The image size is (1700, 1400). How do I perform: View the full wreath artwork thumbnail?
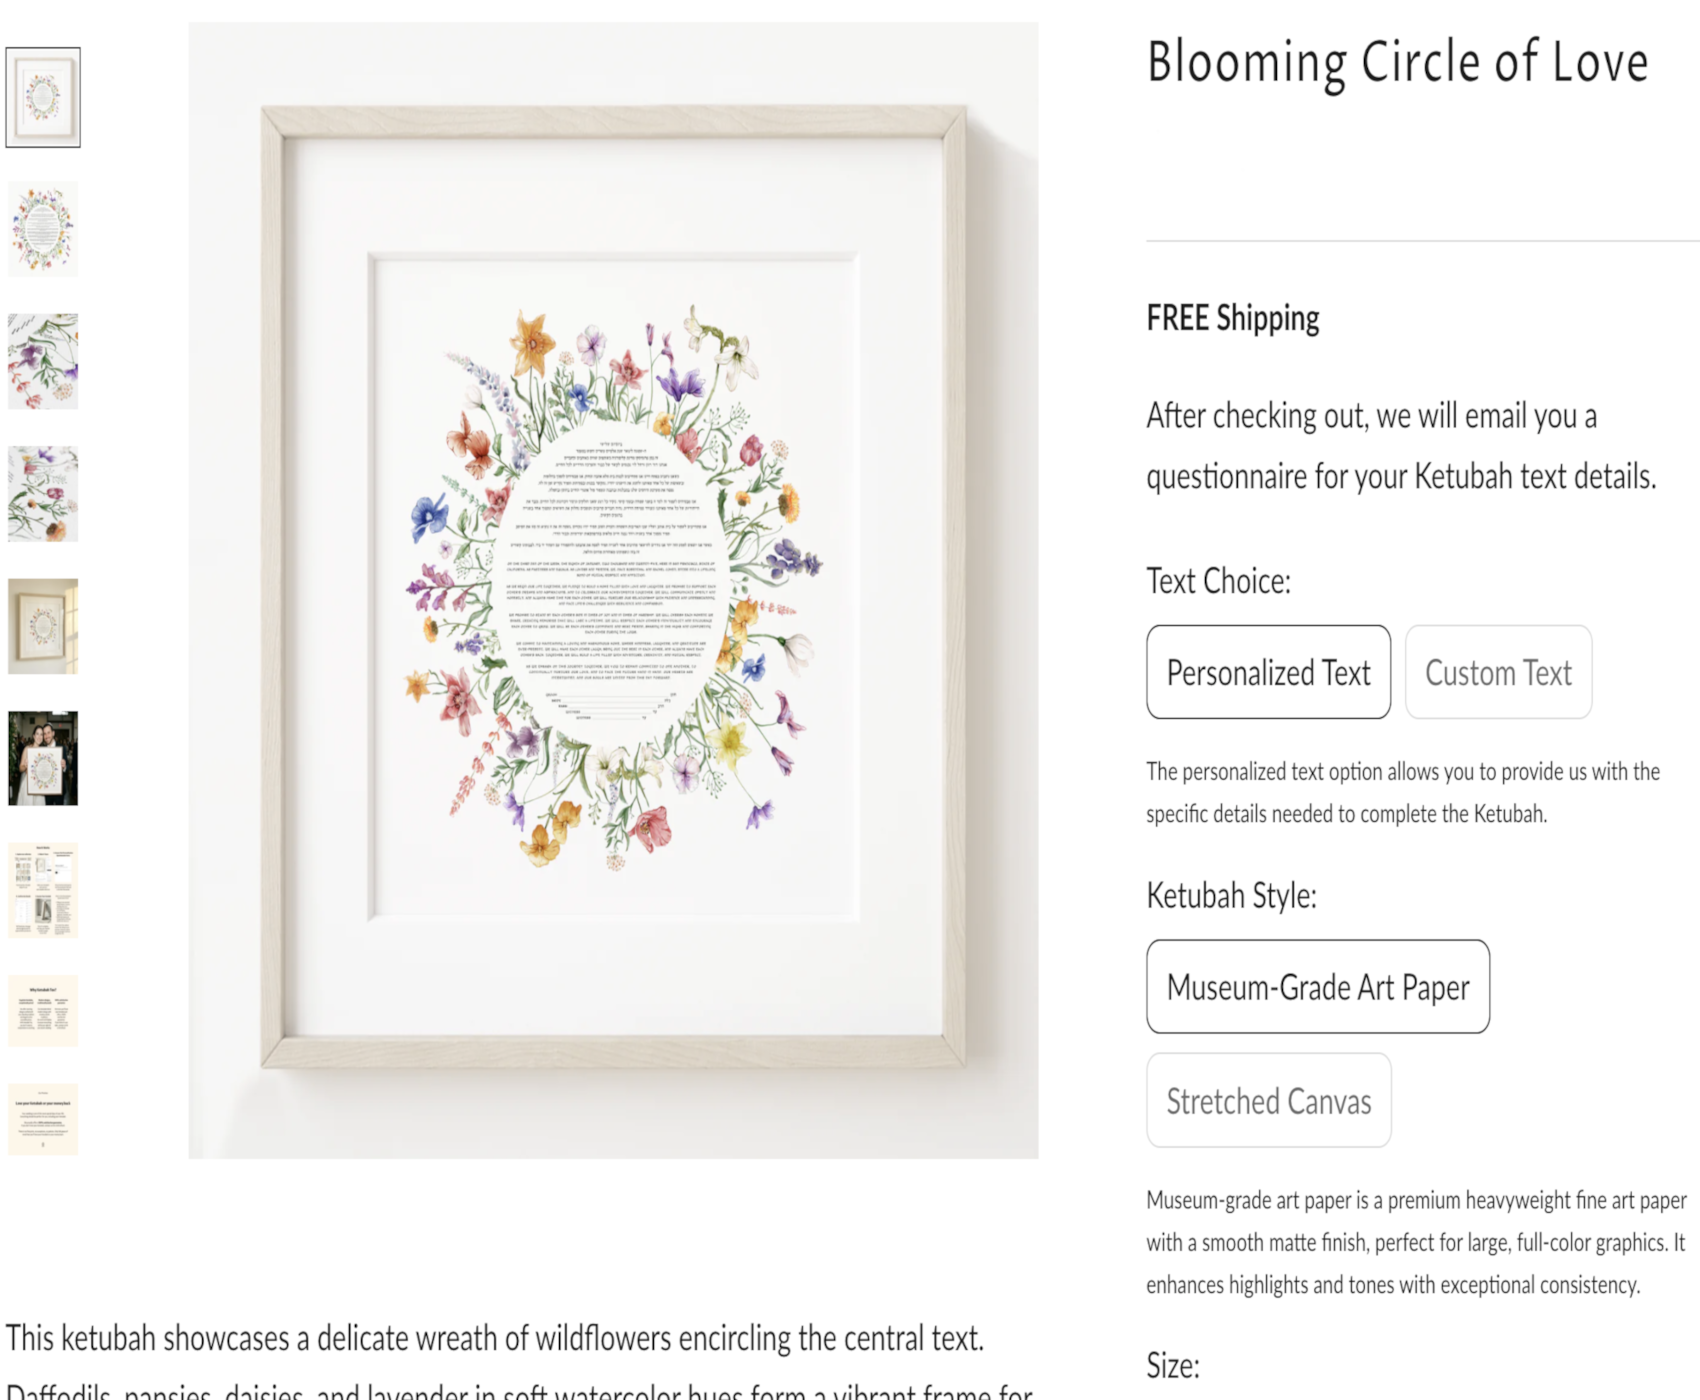coord(43,229)
